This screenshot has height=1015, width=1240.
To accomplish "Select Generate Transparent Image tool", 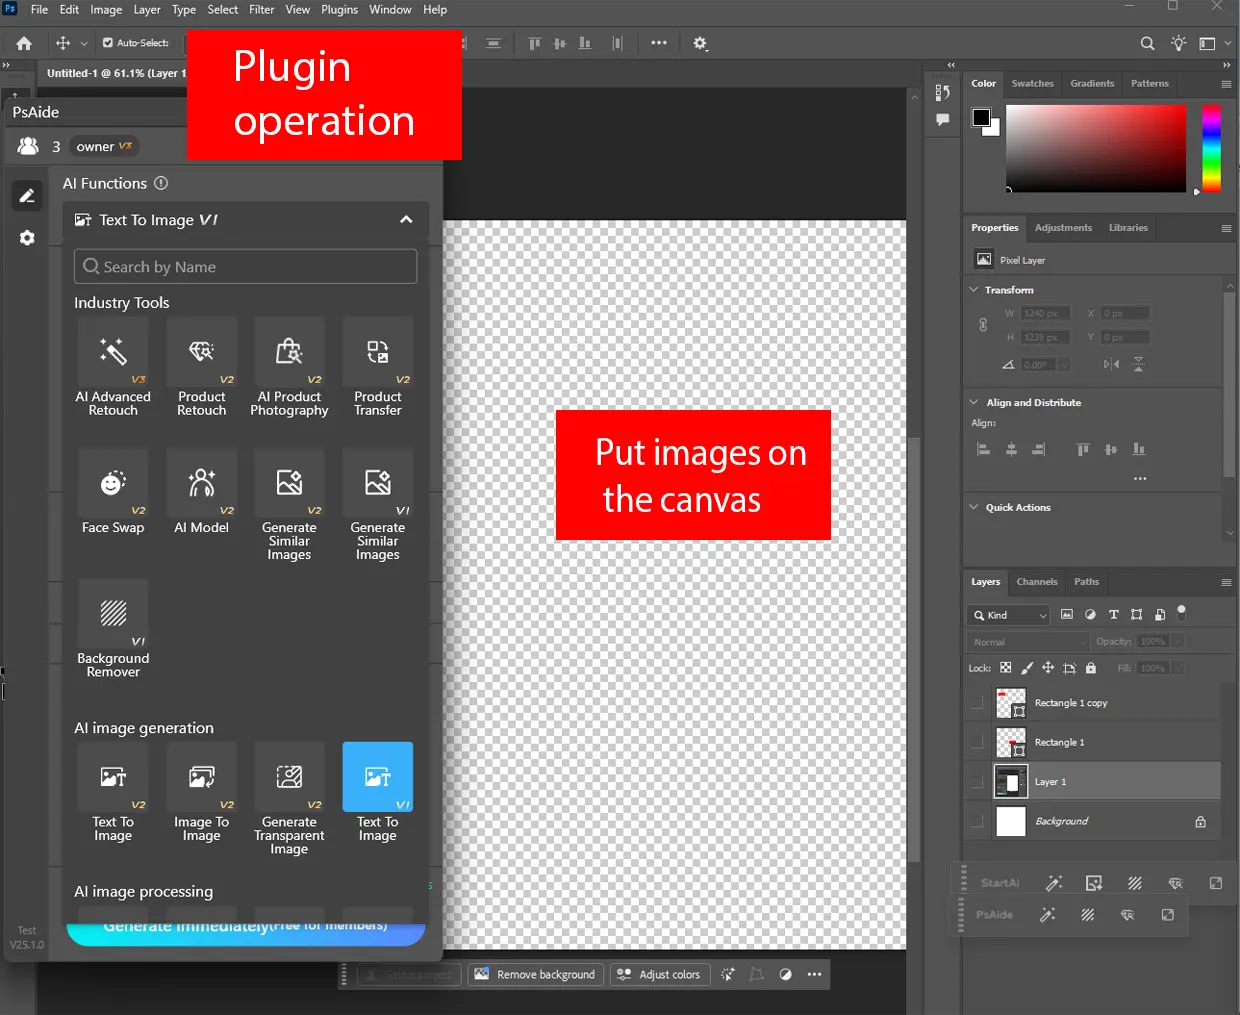I will 289,778.
